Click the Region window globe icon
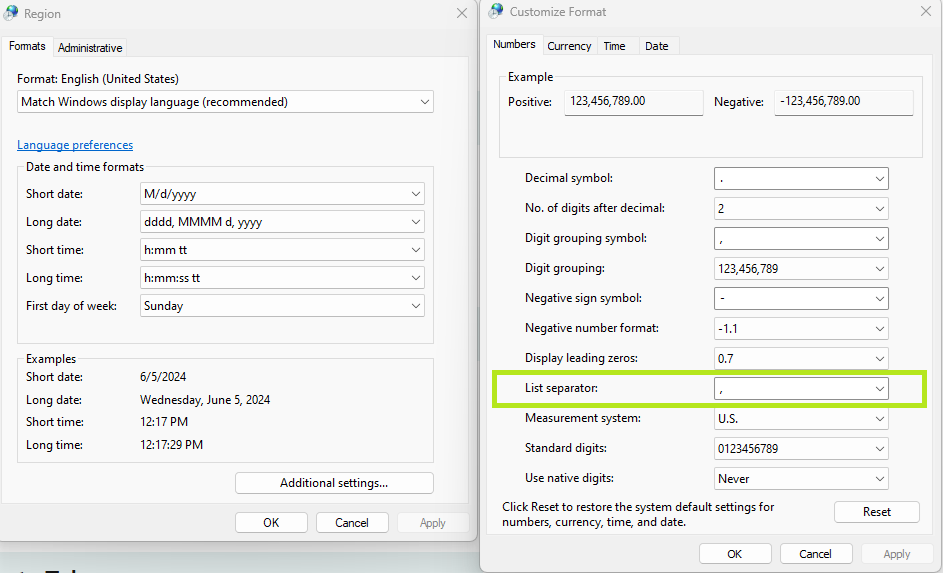The image size is (943, 573). pyautogui.click(x=11, y=13)
